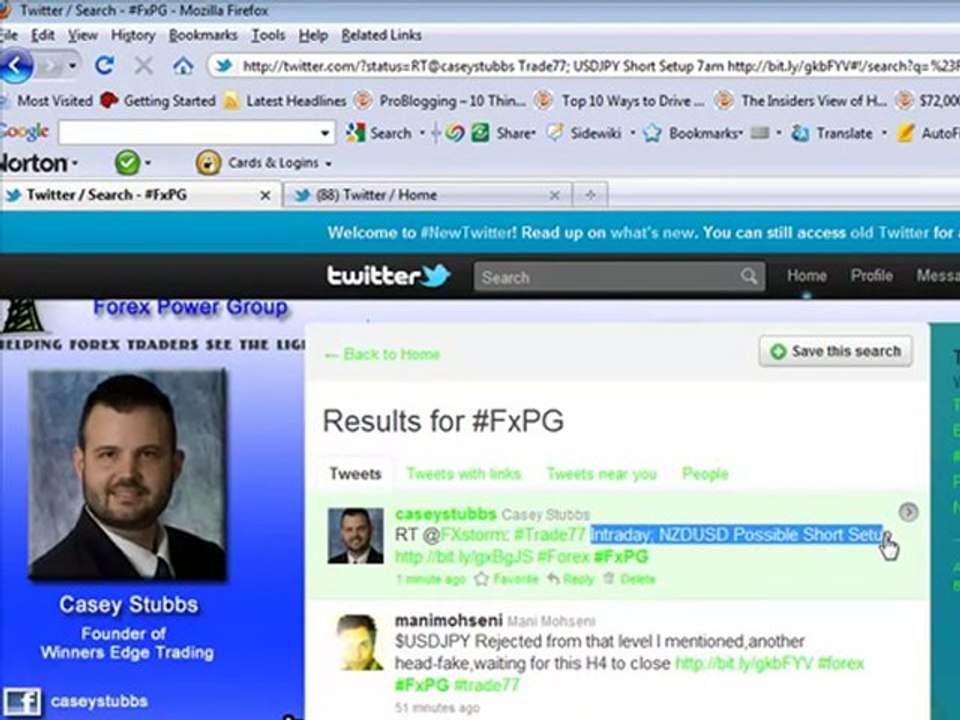Click the what's new banner link
960x720 pixels.
tap(652, 233)
